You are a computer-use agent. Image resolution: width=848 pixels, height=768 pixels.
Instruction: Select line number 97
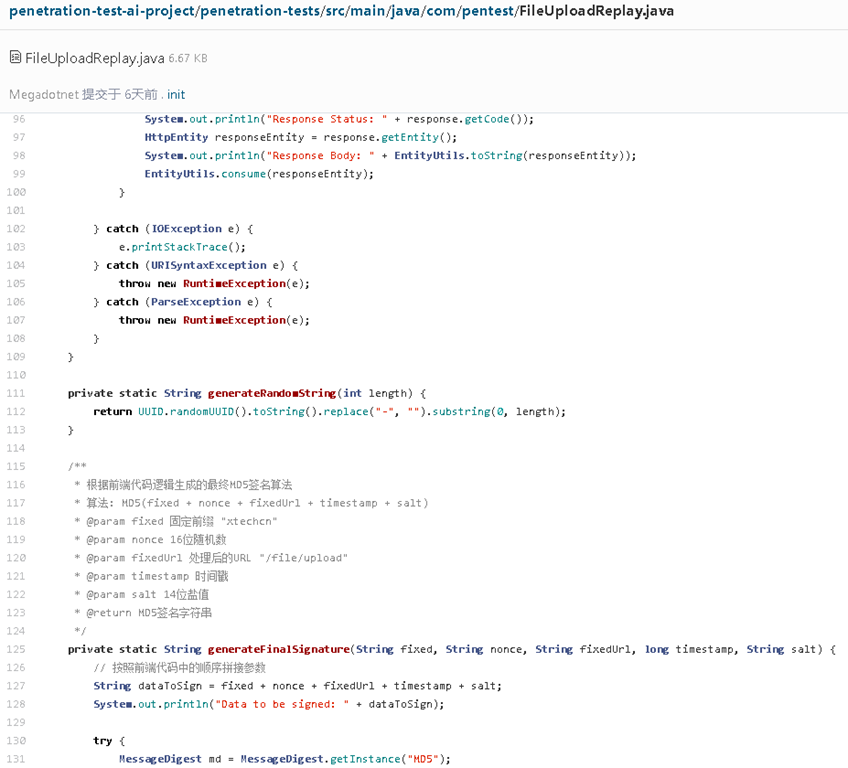pyautogui.click(x=19, y=137)
